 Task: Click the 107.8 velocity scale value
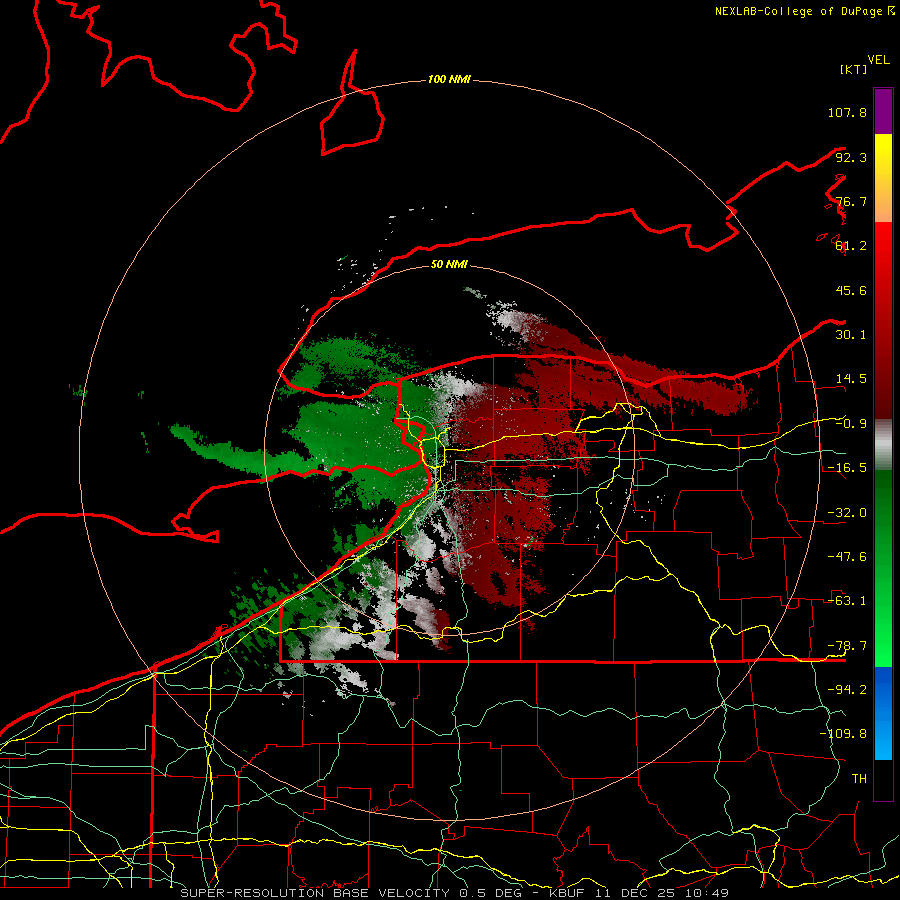[x=847, y=112]
